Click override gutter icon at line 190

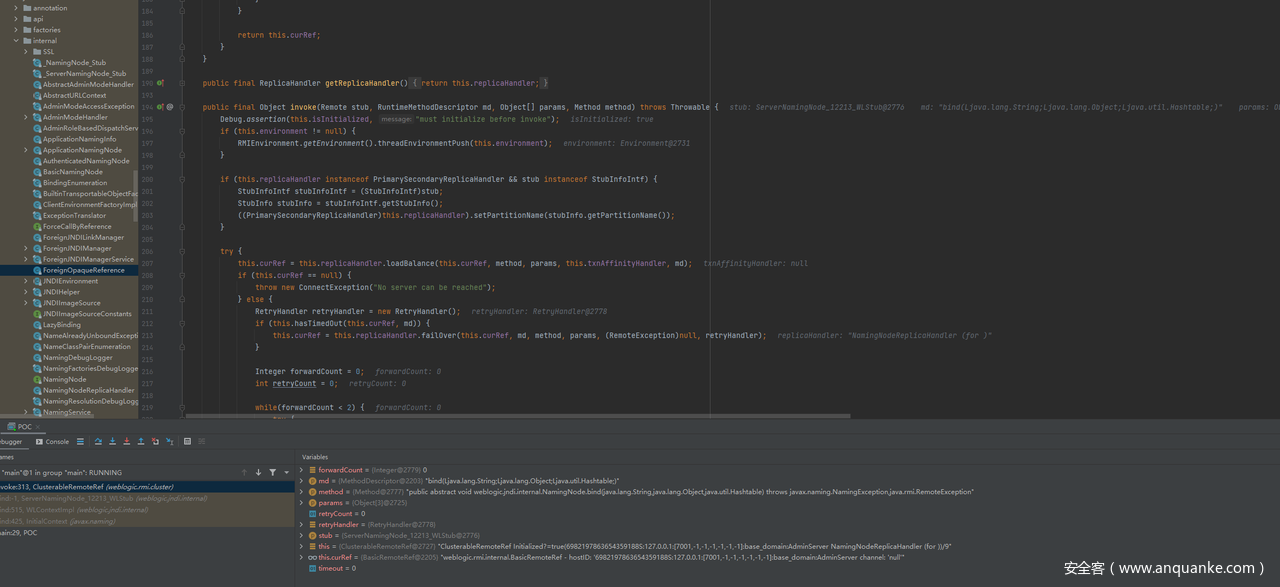(159, 83)
